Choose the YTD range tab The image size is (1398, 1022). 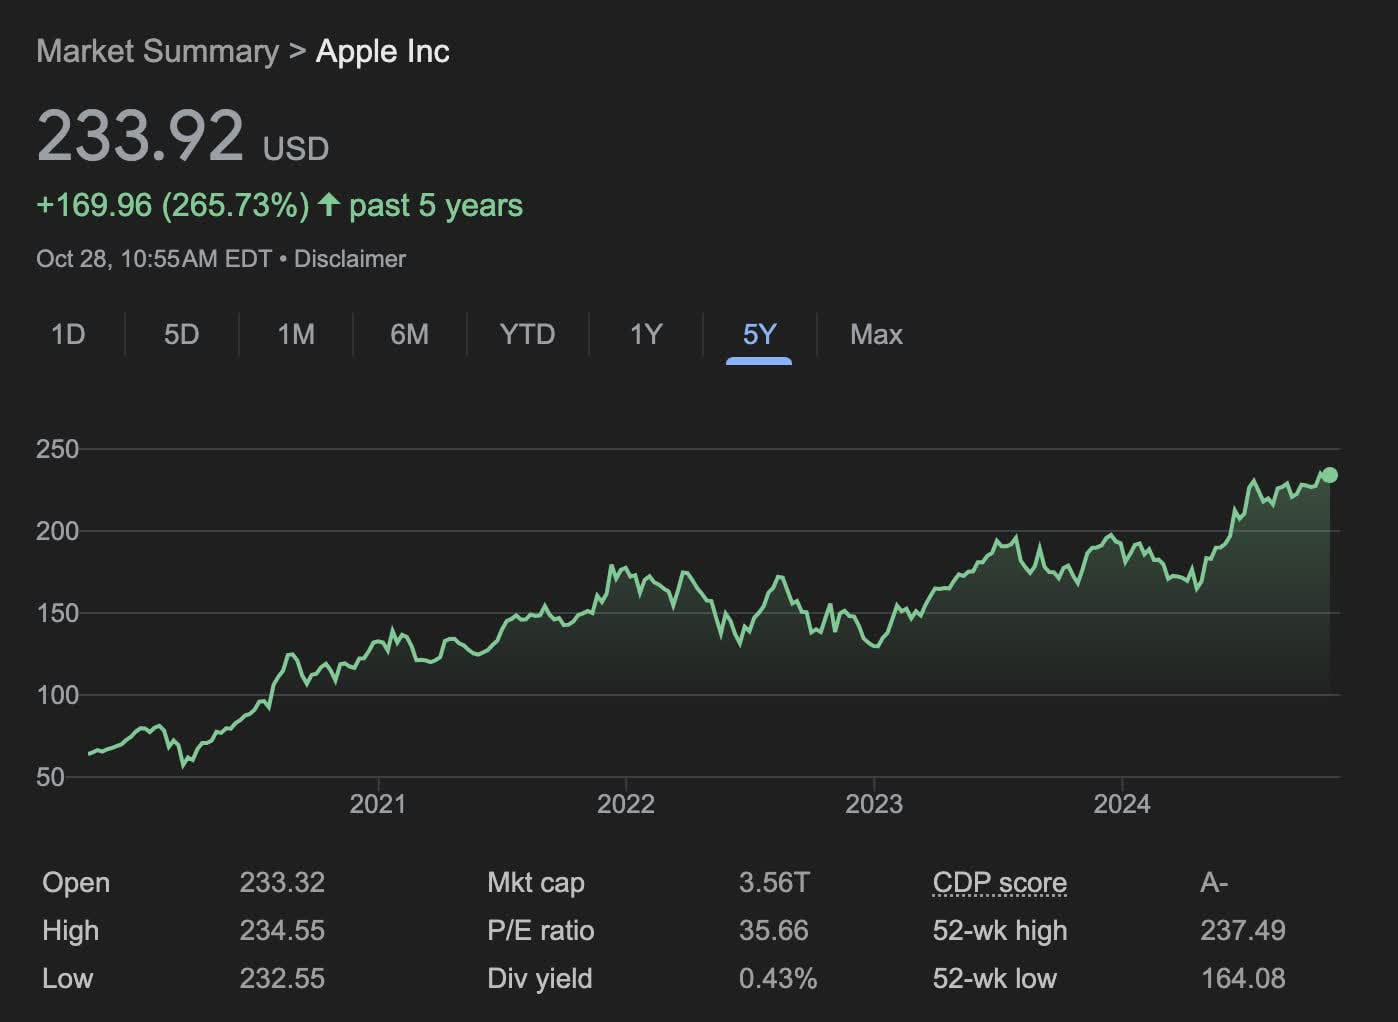(527, 334)
